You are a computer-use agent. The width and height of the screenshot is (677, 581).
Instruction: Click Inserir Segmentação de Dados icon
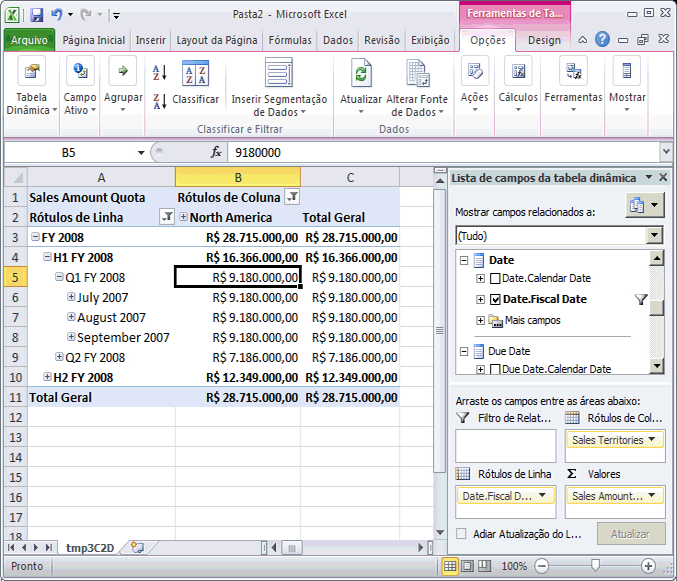(x=278, y=74)
